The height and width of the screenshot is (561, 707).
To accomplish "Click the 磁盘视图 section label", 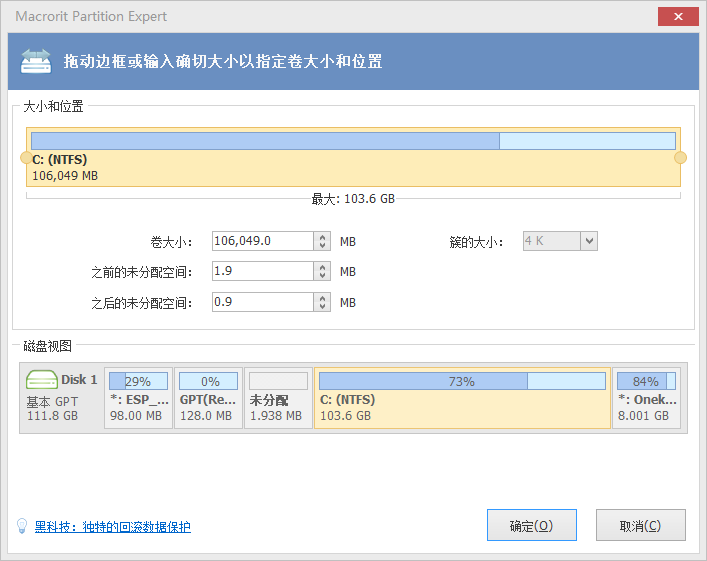I will pyautogui.click(x=47, y=346).
